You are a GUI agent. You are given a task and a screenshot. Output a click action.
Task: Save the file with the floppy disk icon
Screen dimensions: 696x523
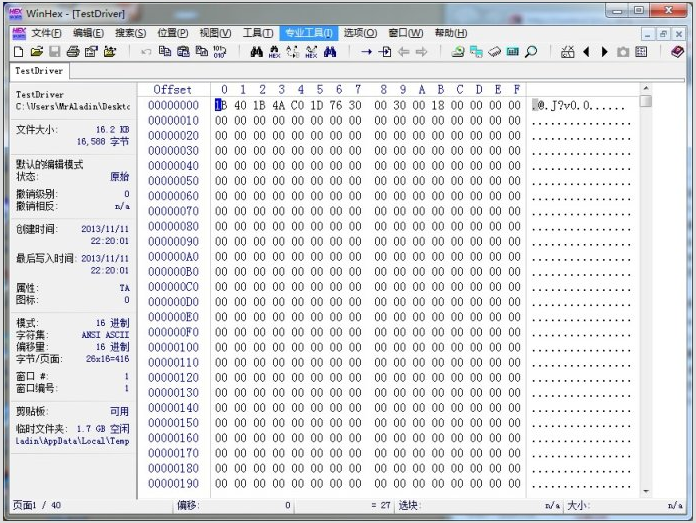pos(55,52)
